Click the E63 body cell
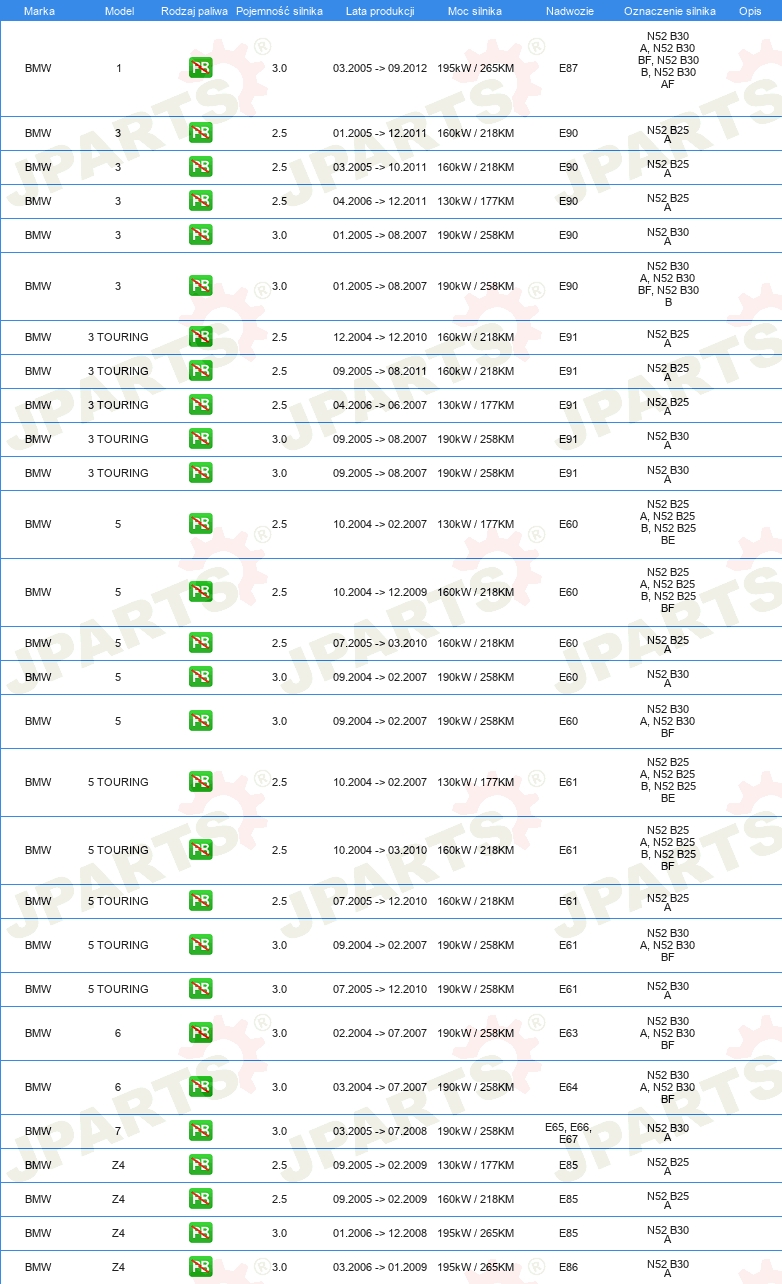 point(568,1033)
